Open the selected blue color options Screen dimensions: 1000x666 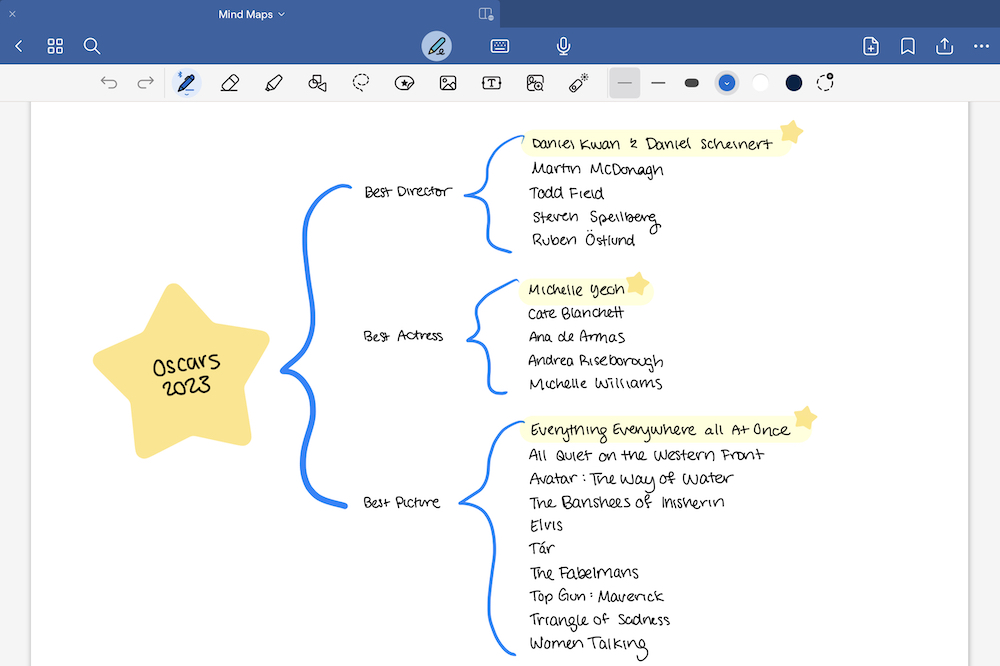[727, 83]
